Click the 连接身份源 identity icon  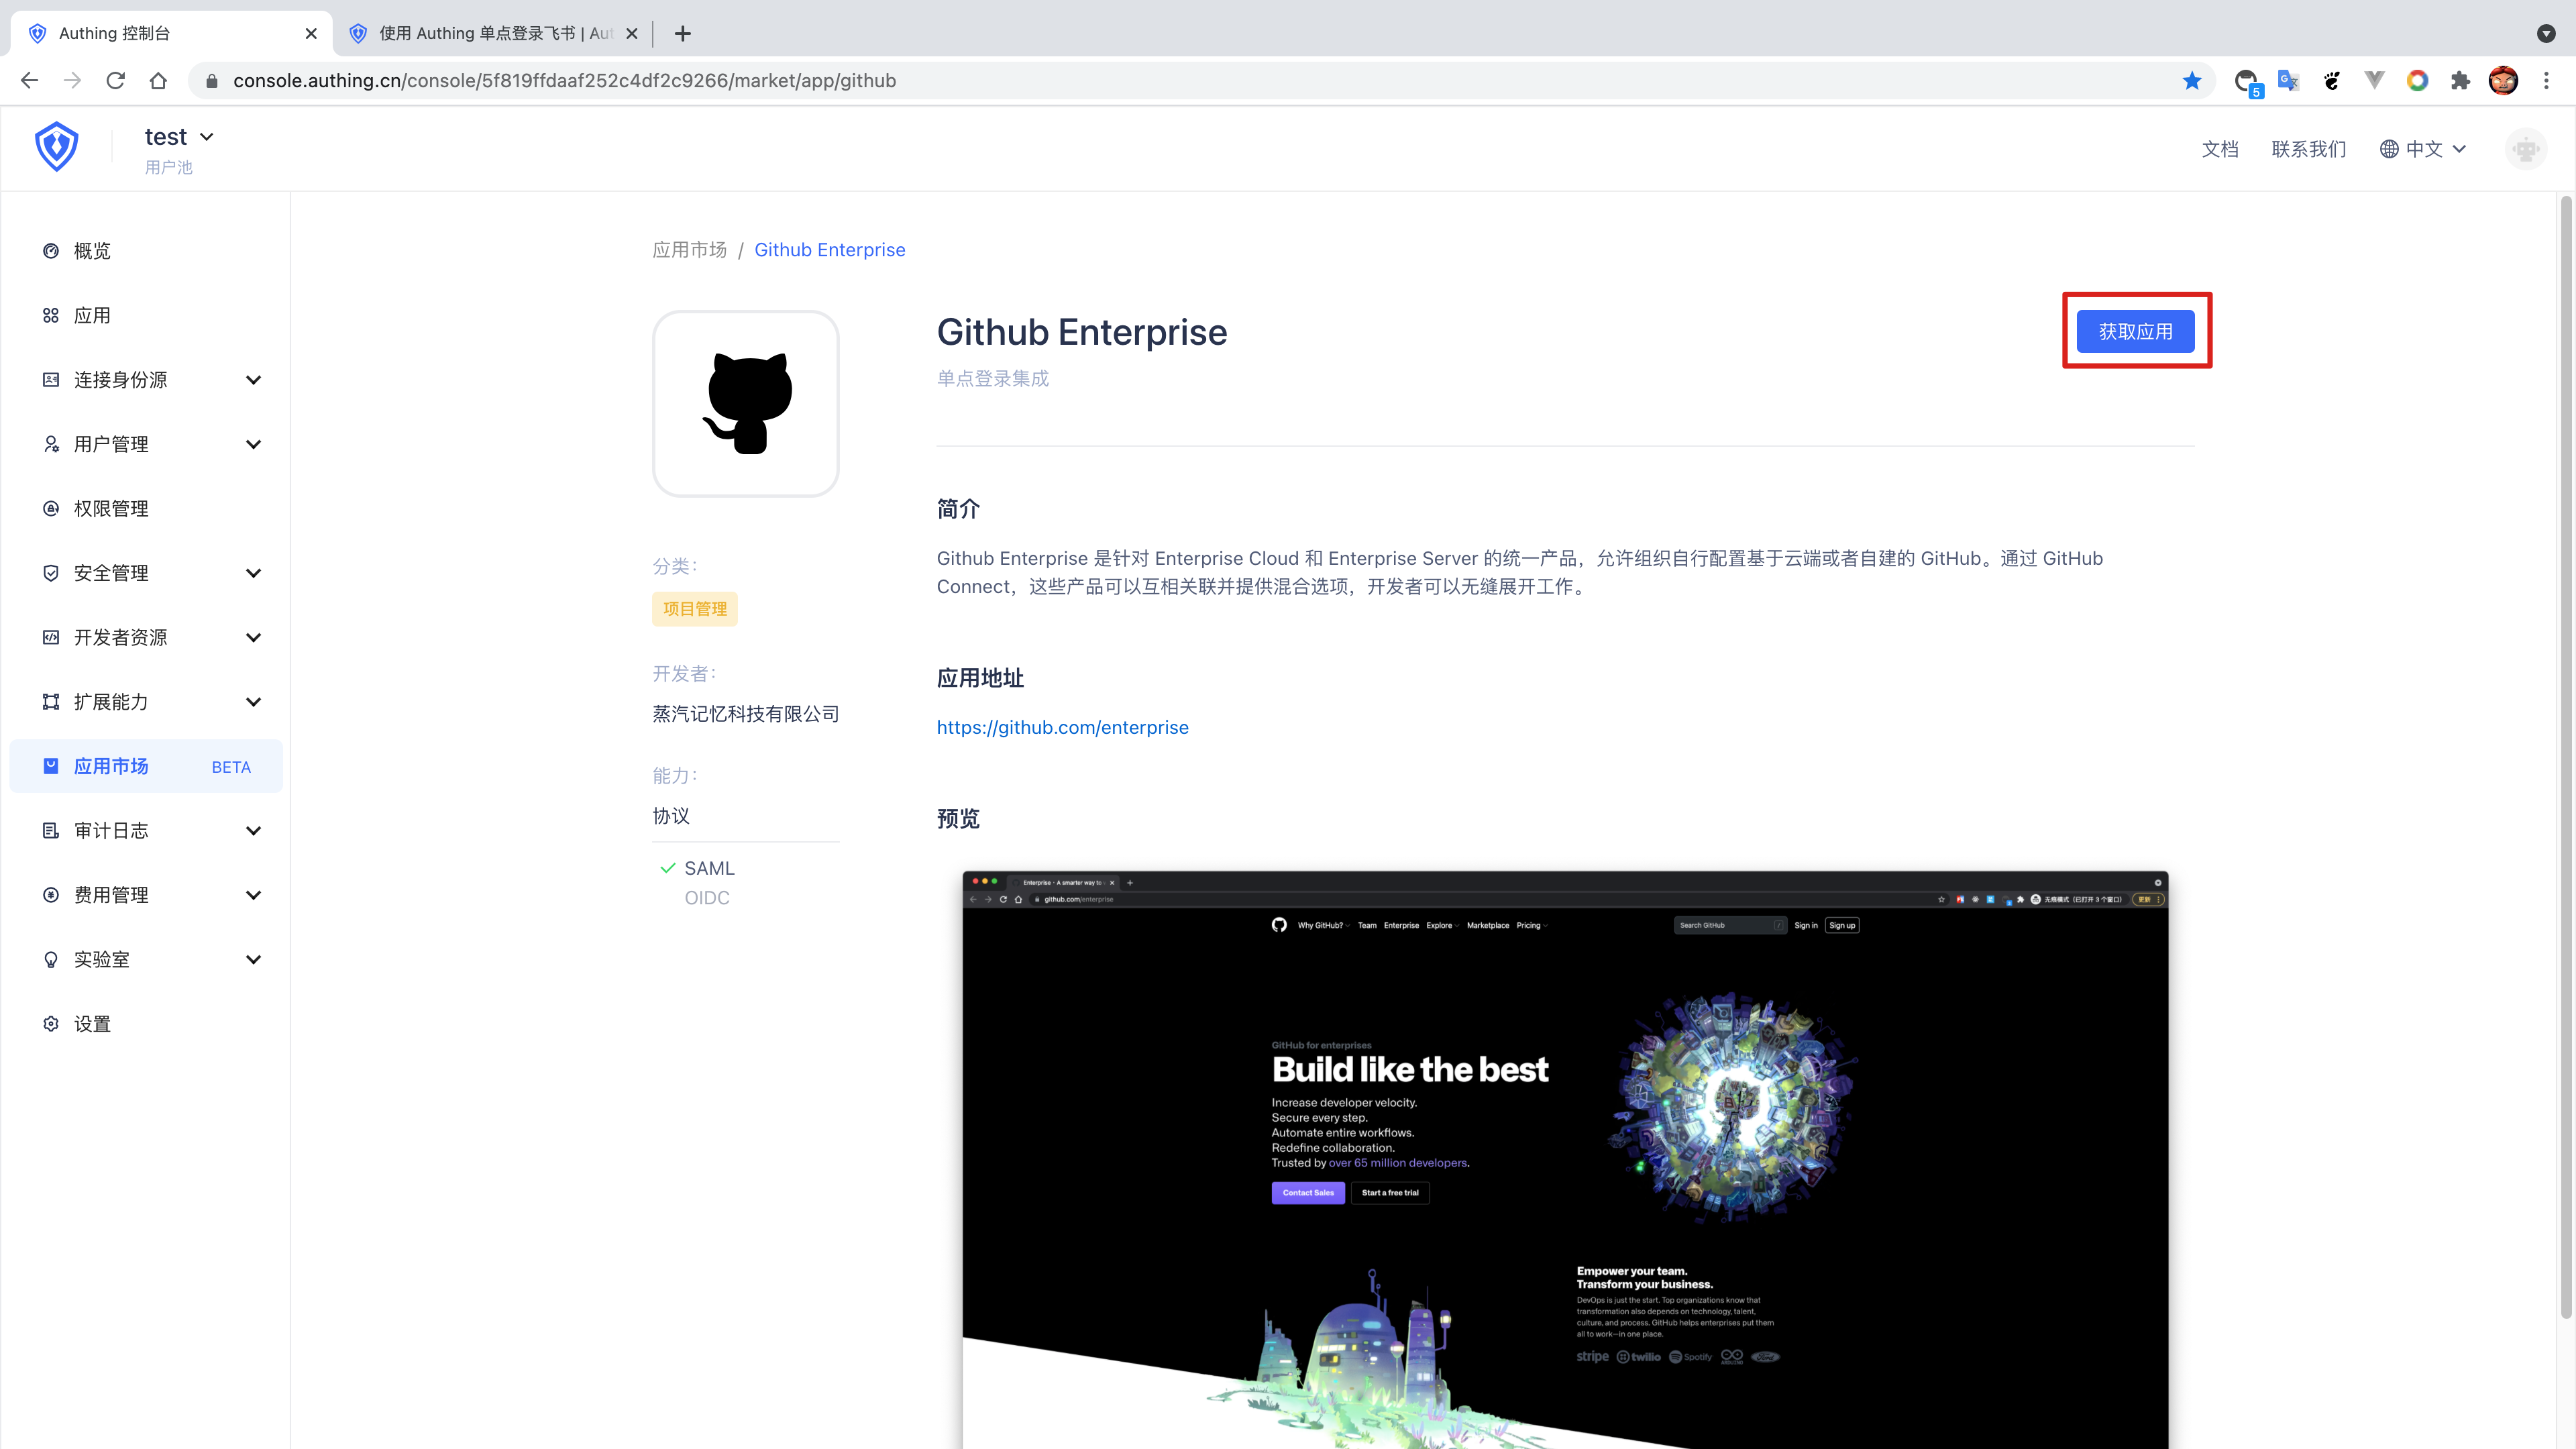click(x=51, y=380)
